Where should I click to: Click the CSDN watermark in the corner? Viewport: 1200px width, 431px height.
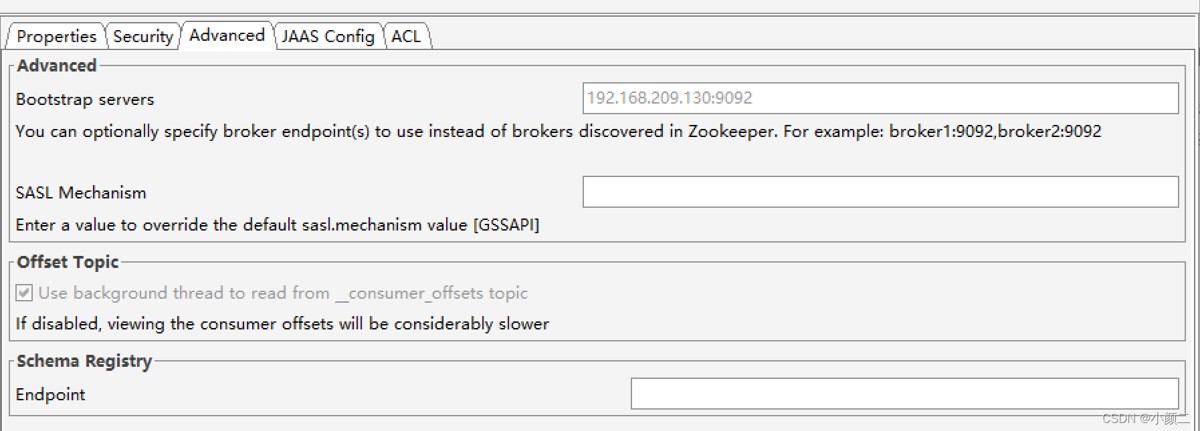point(1143,418)
